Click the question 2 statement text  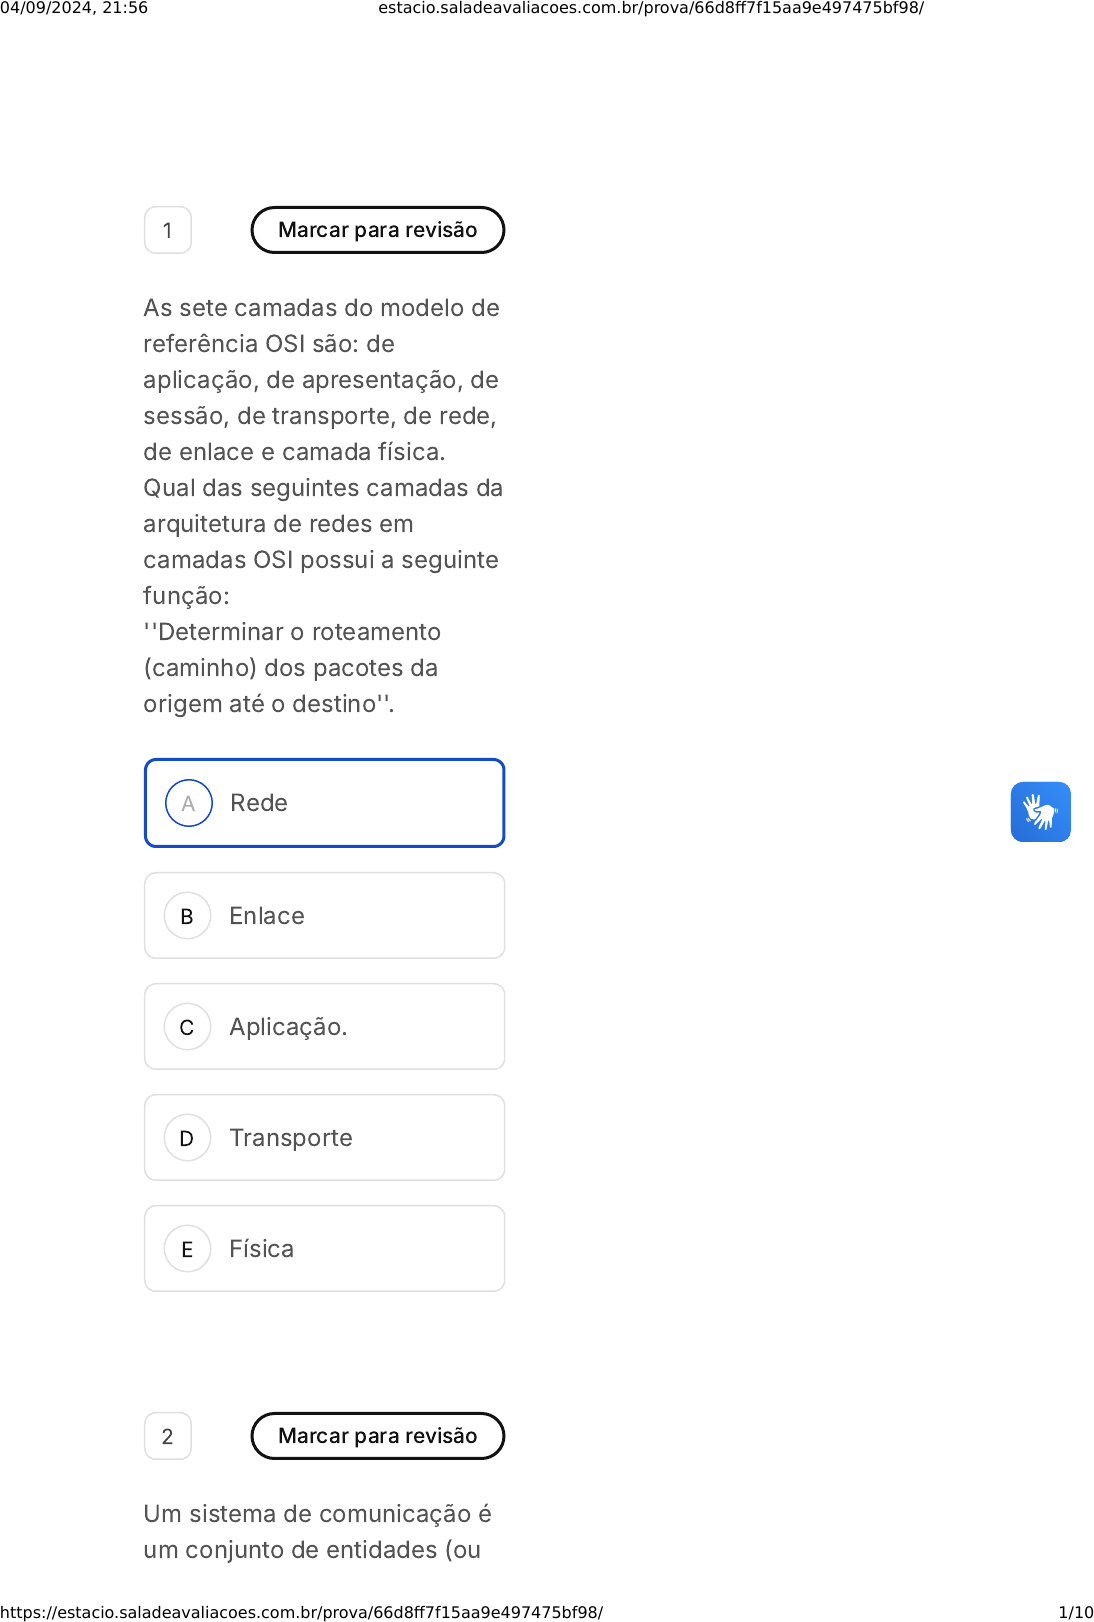point(318,1532)
